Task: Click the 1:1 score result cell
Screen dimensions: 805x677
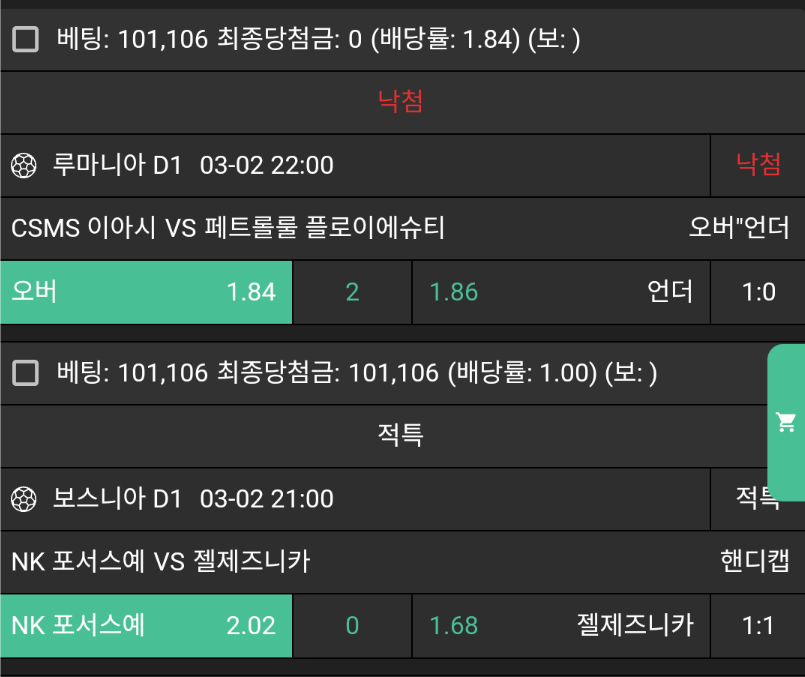Action: 758,626
